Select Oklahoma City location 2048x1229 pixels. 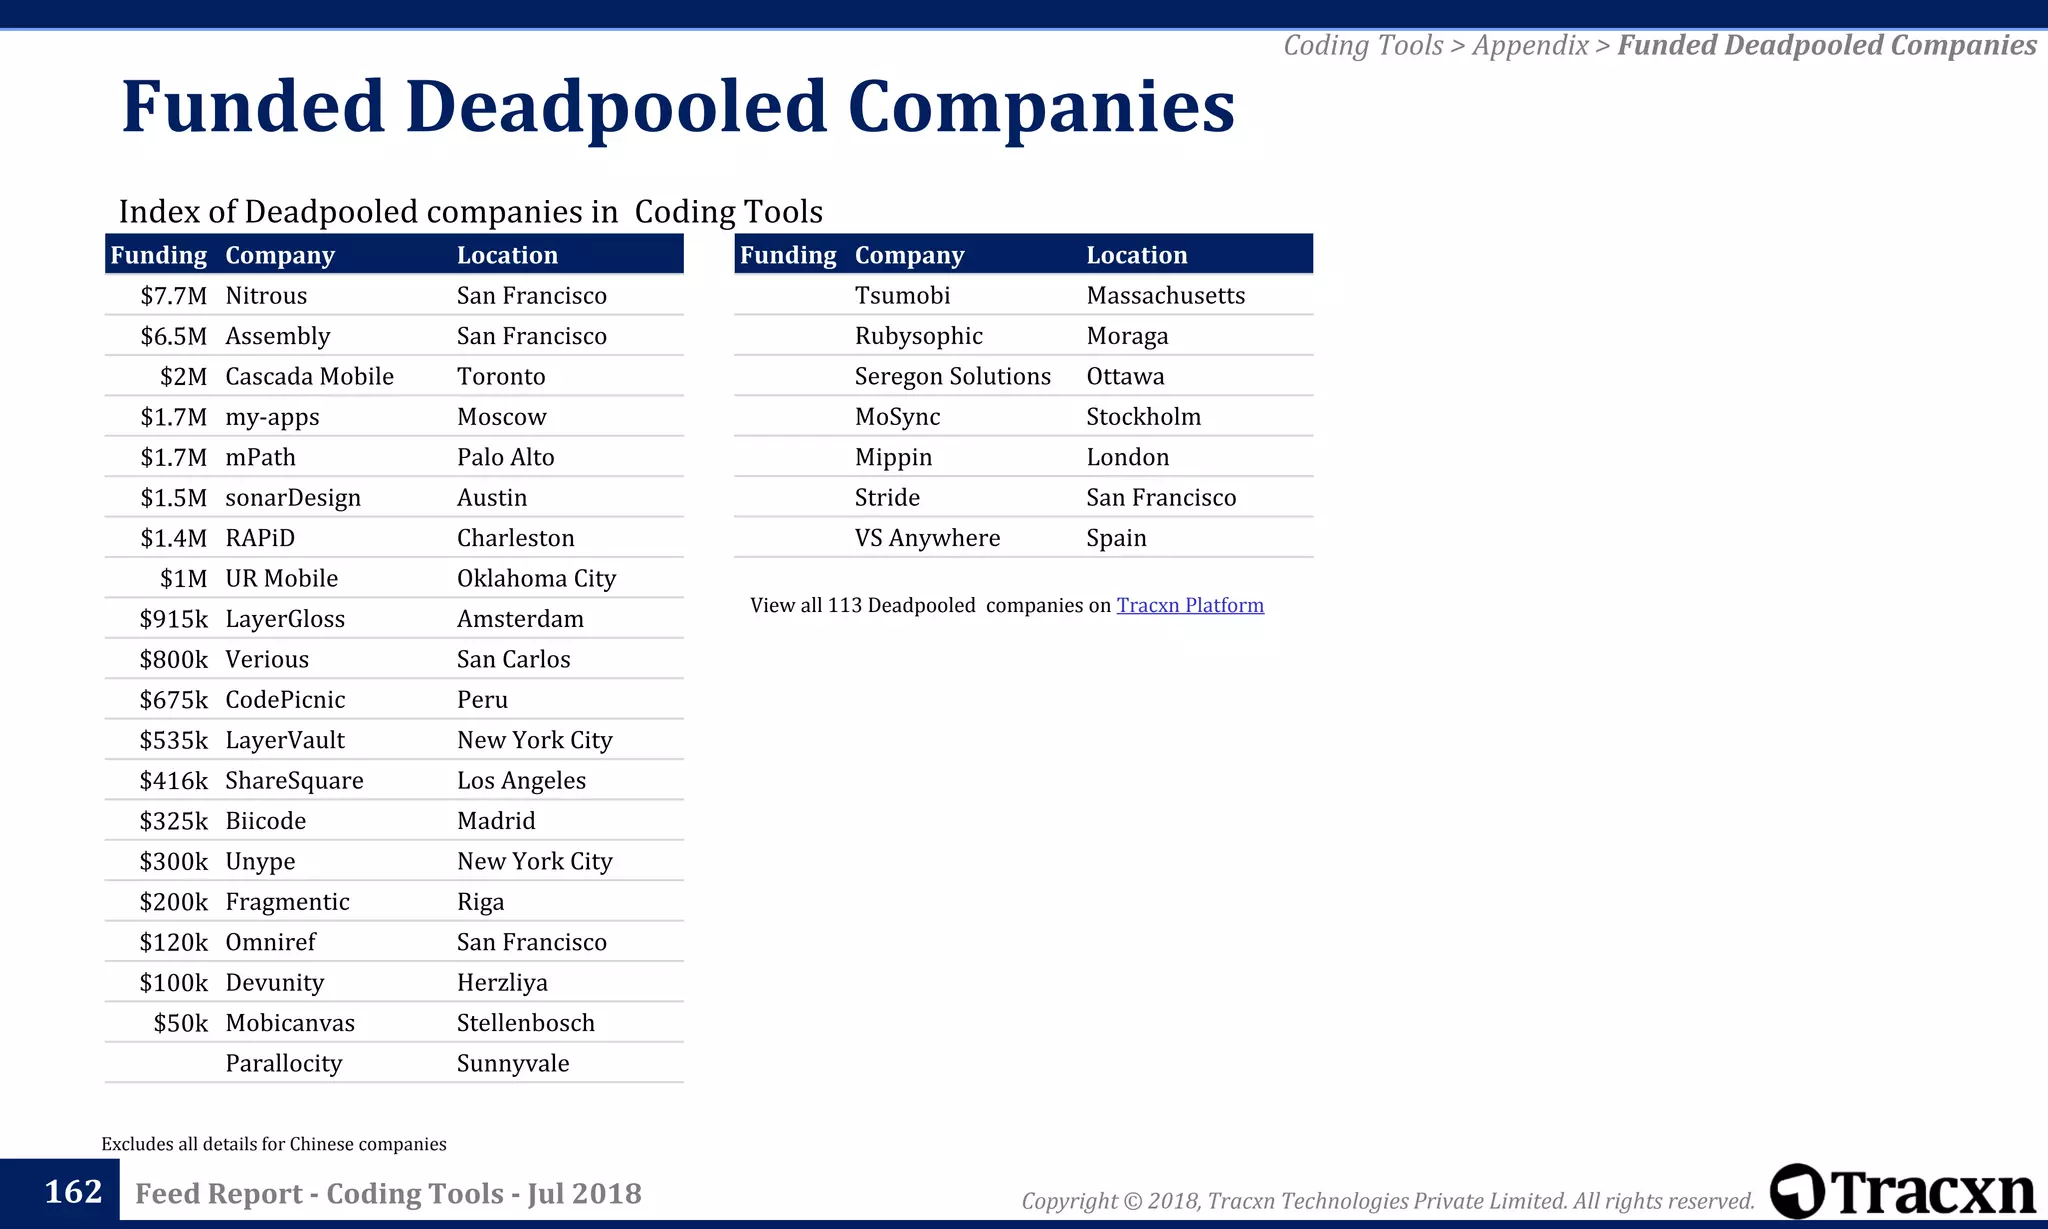pos(537,579)
